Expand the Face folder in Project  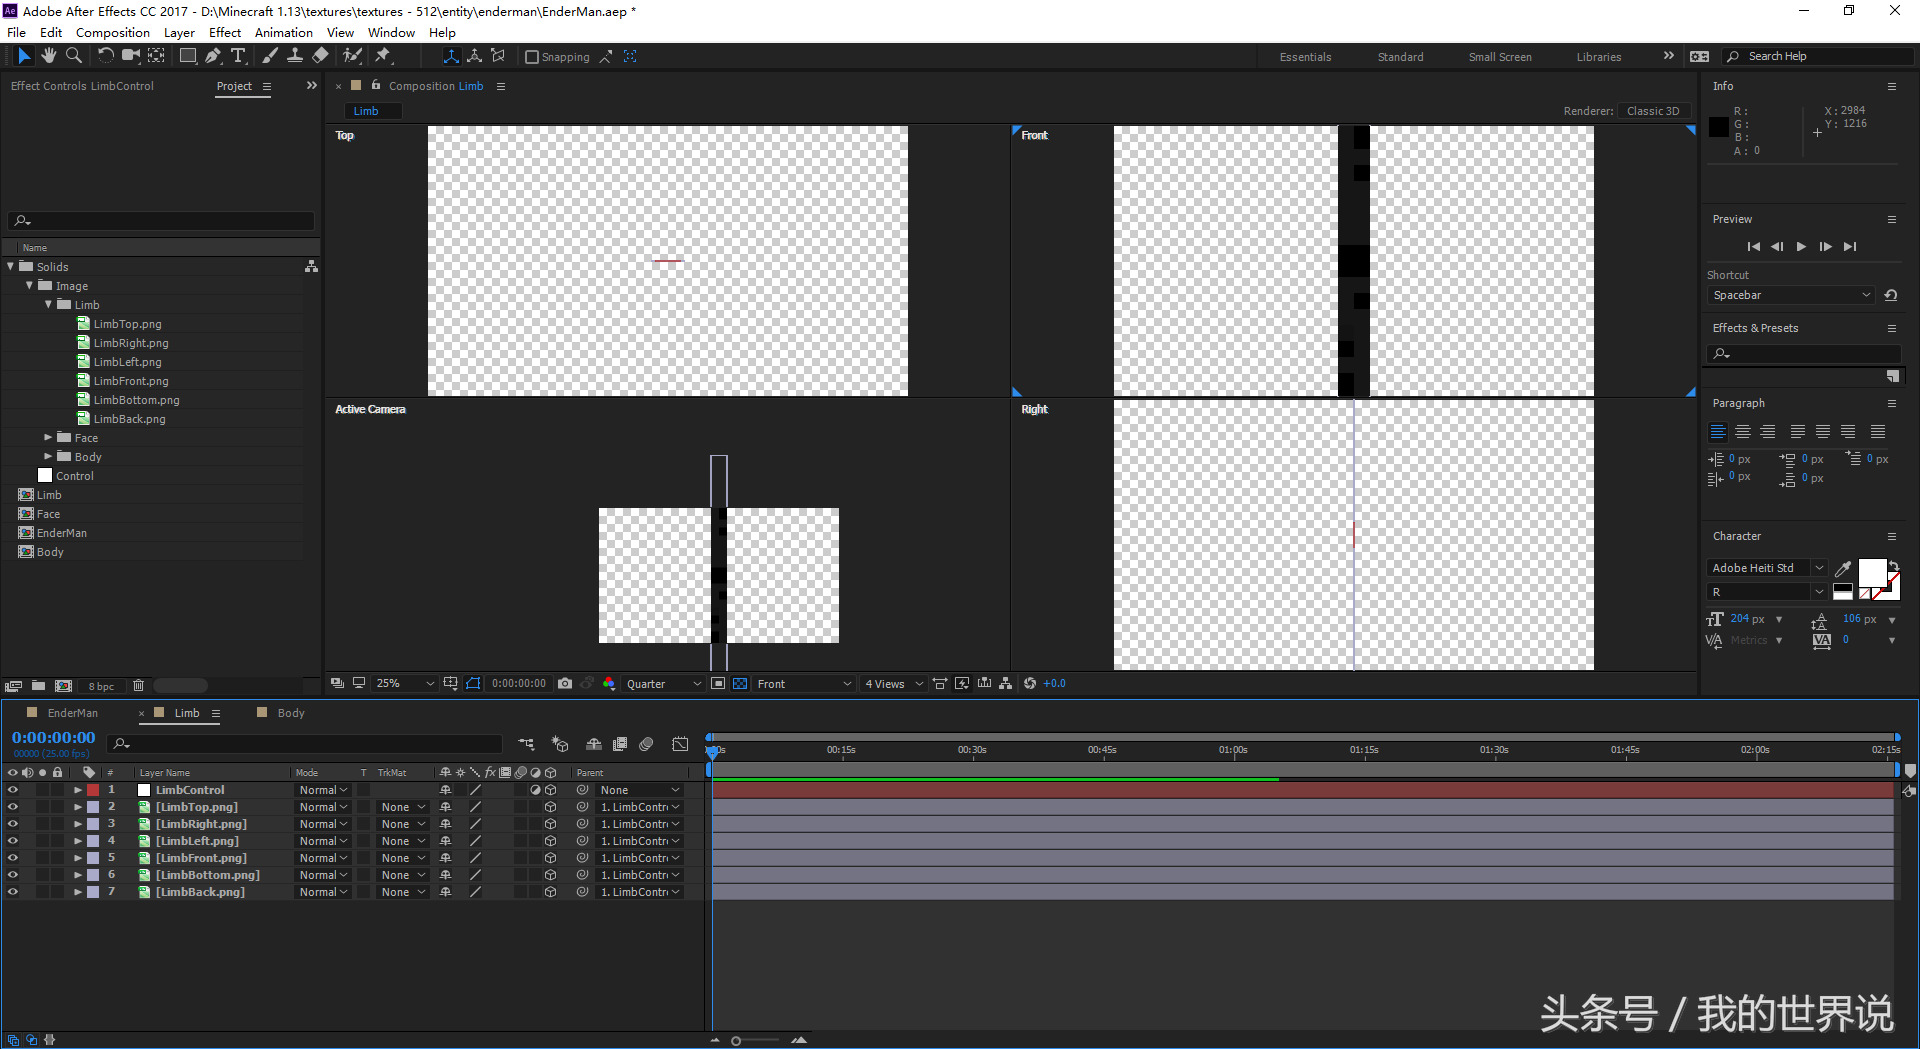click(x=48, y=438)
